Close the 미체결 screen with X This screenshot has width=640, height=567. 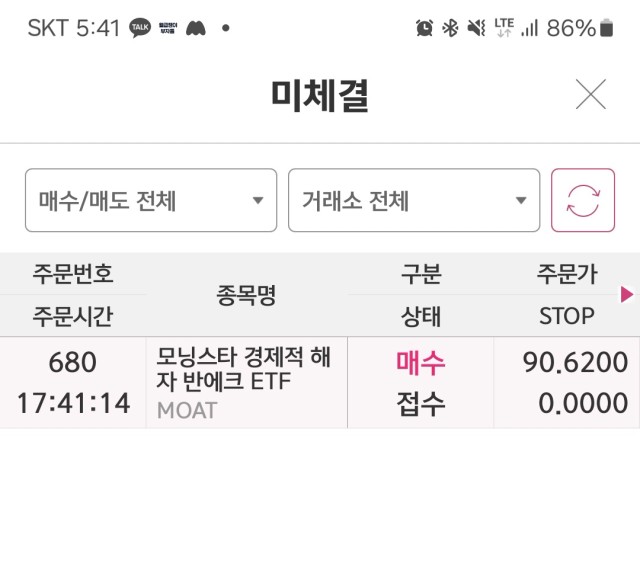pyautogui.click(x=591, y=94)
